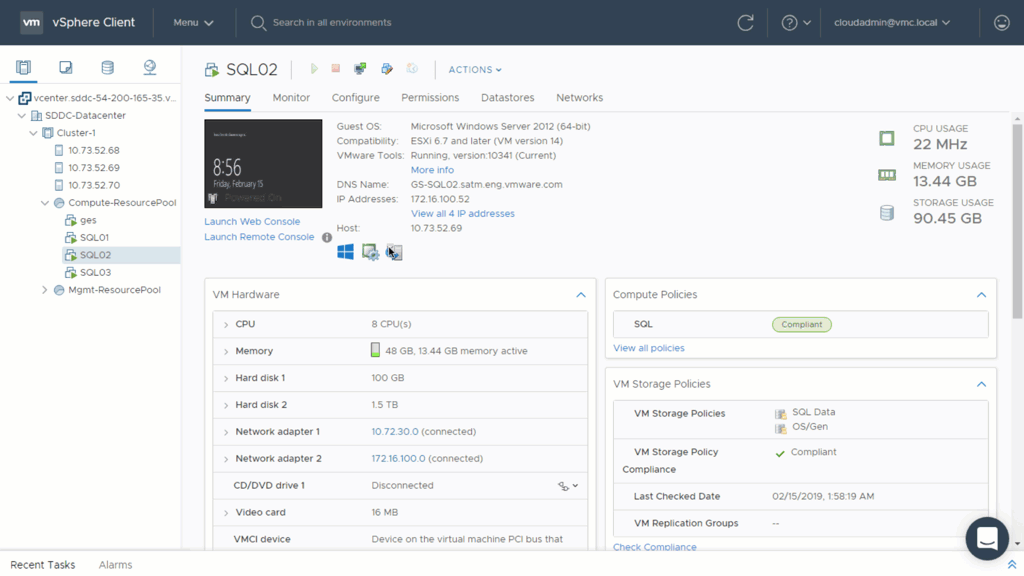Screen dimensions: 1024x576
Task: Collapse the Compute Policies panel
Action: pos(981,295)
